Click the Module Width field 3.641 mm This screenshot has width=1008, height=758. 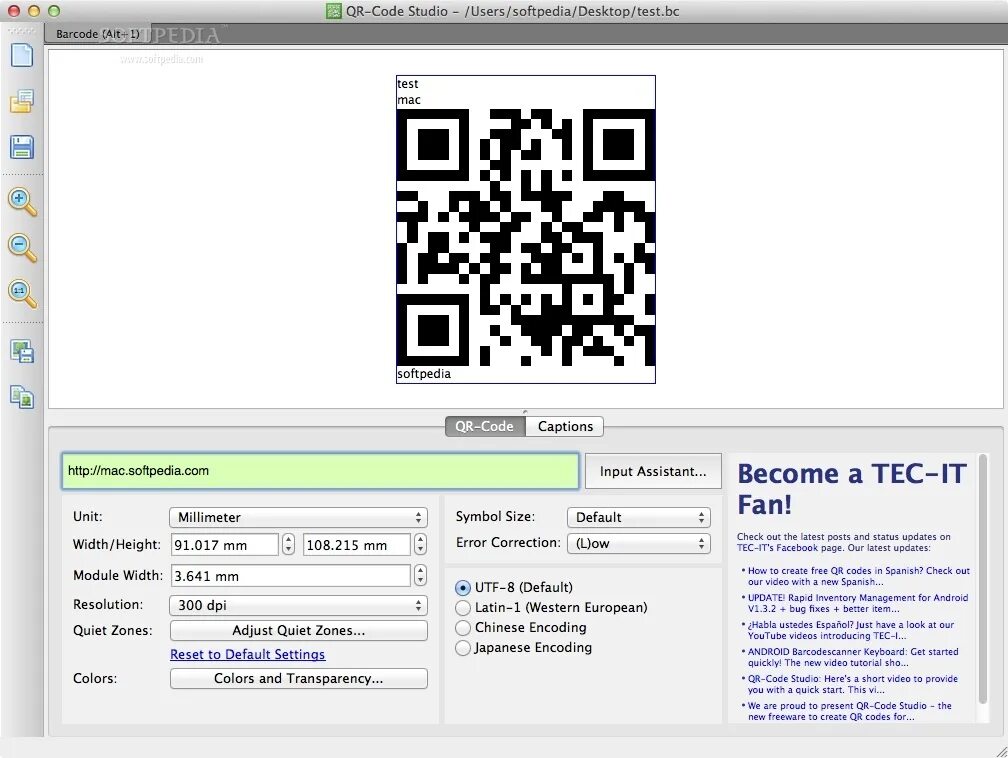(x=290, y=576)
